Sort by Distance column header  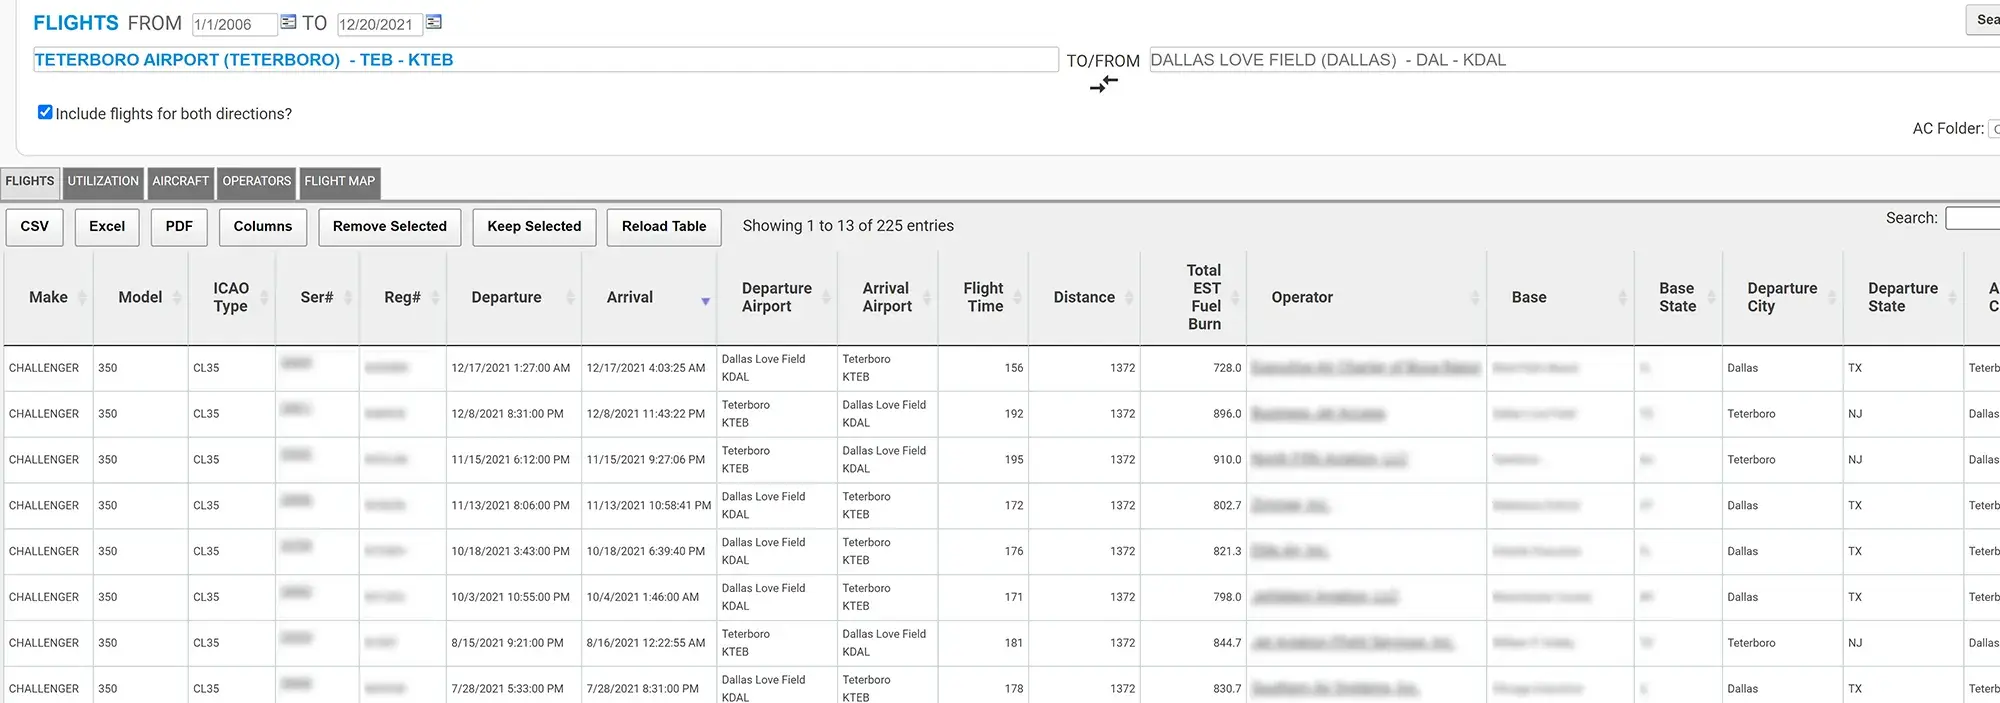1083,297
